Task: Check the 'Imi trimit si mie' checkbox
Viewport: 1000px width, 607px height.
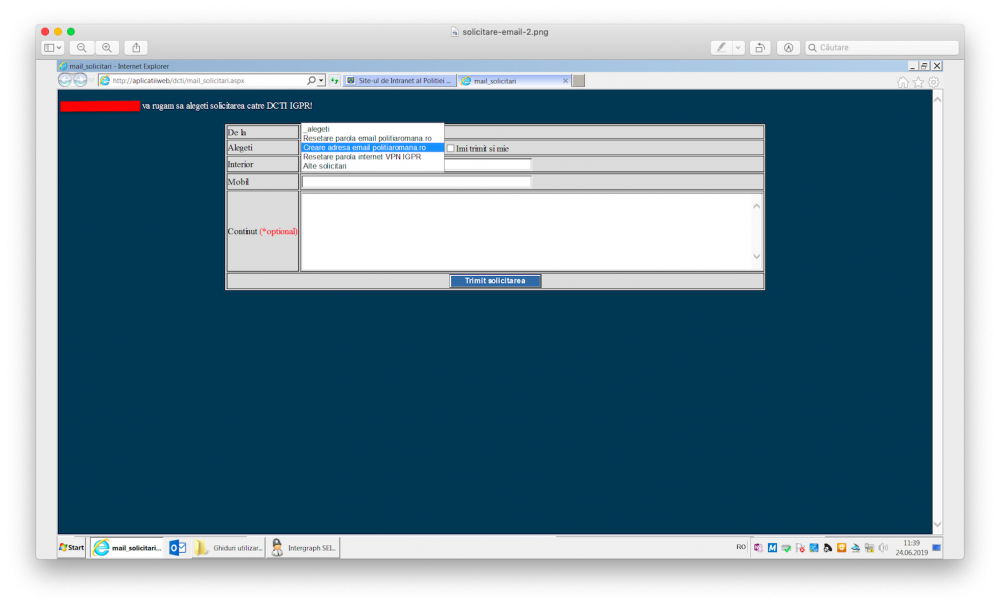Action: click(x=451, y=148)
